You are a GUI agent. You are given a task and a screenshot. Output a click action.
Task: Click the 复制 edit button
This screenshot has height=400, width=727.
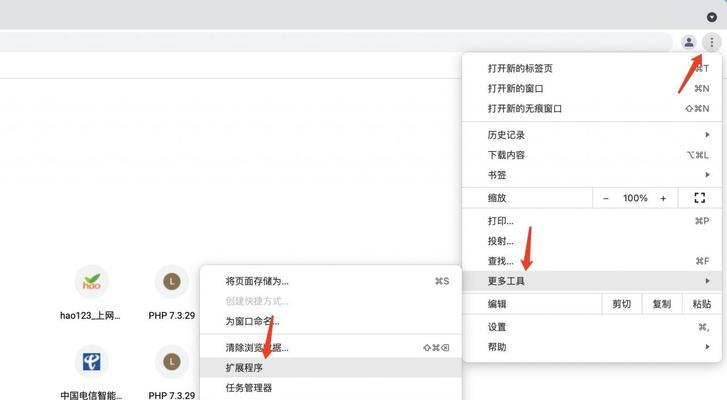click(662, 304)
